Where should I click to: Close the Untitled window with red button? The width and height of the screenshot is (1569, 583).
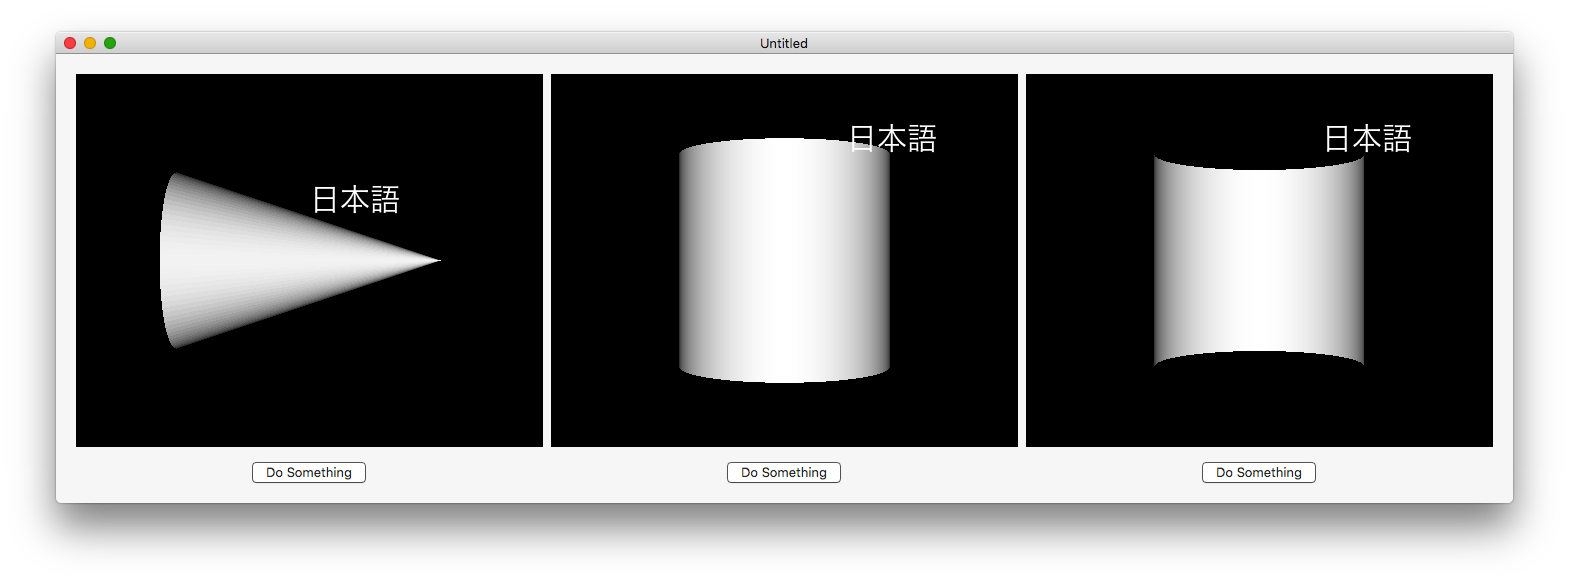[70, 43]
